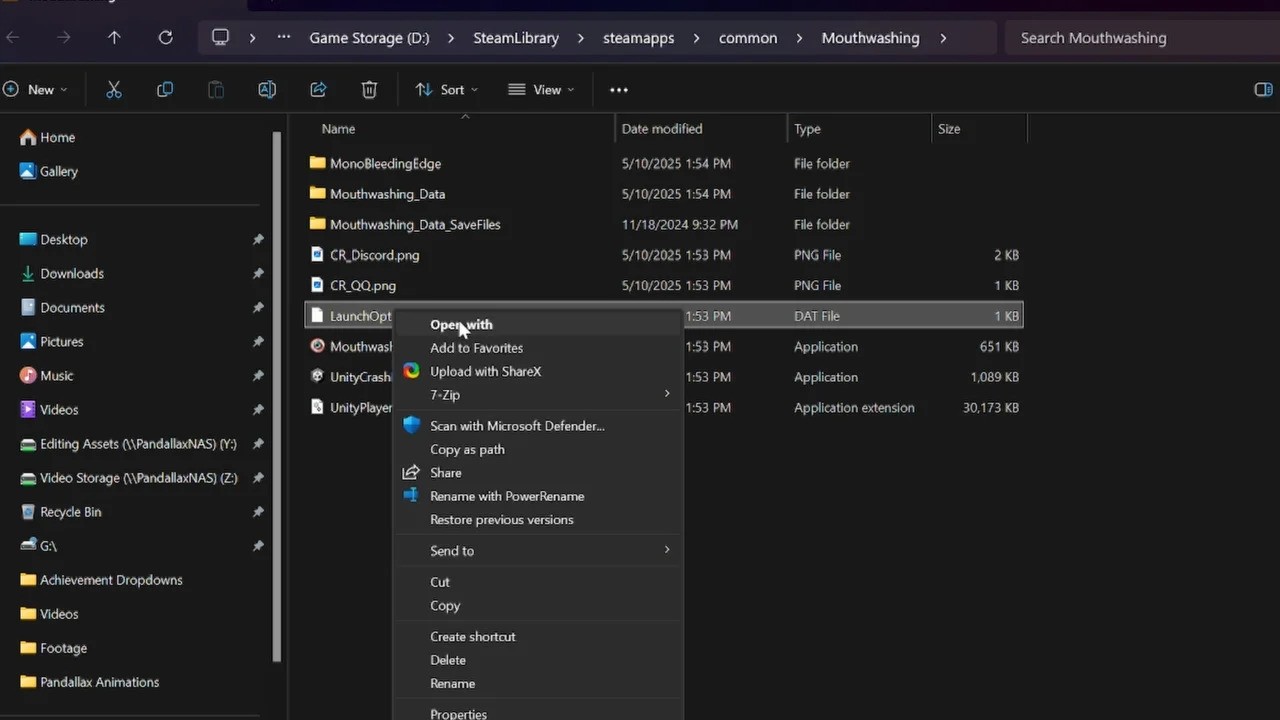The width and height of the screenshot is (1280, 720).
Task: Click the Copy toolbar icon
Action: (165, 90)
